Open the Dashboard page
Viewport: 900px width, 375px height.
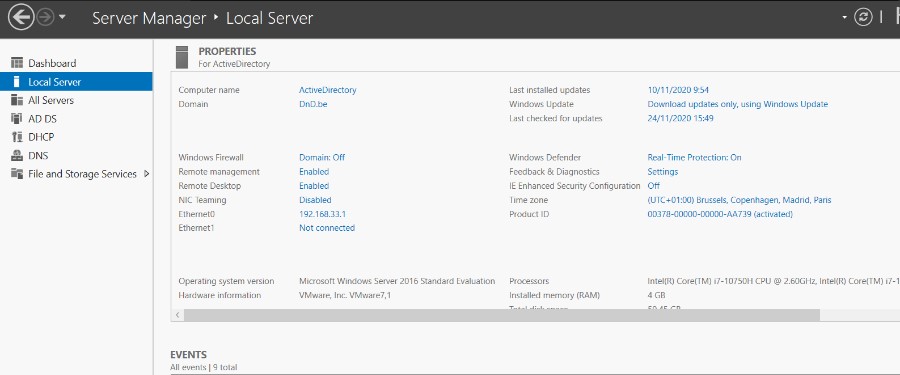tap(52, 63)
